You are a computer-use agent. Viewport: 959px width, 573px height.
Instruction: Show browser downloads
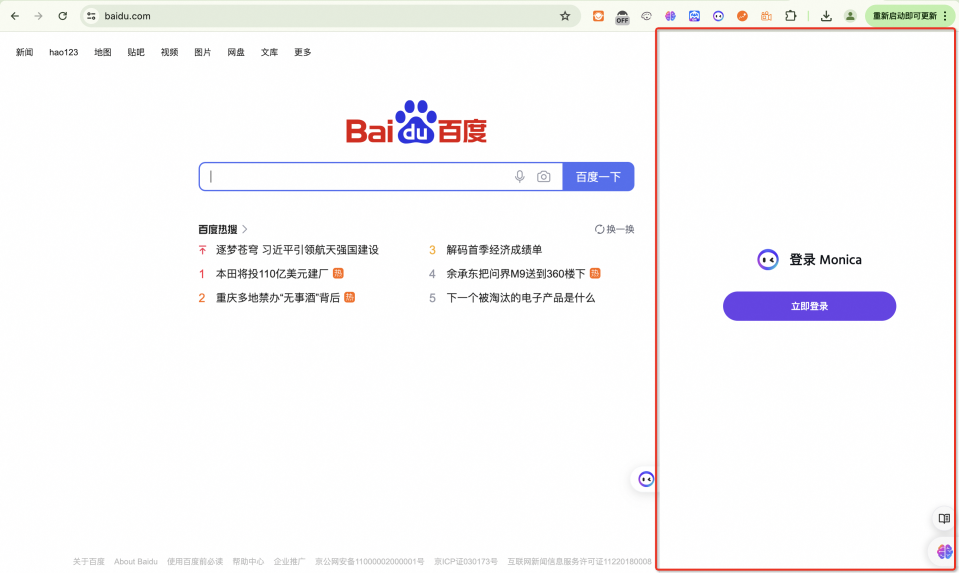point(826,16)
